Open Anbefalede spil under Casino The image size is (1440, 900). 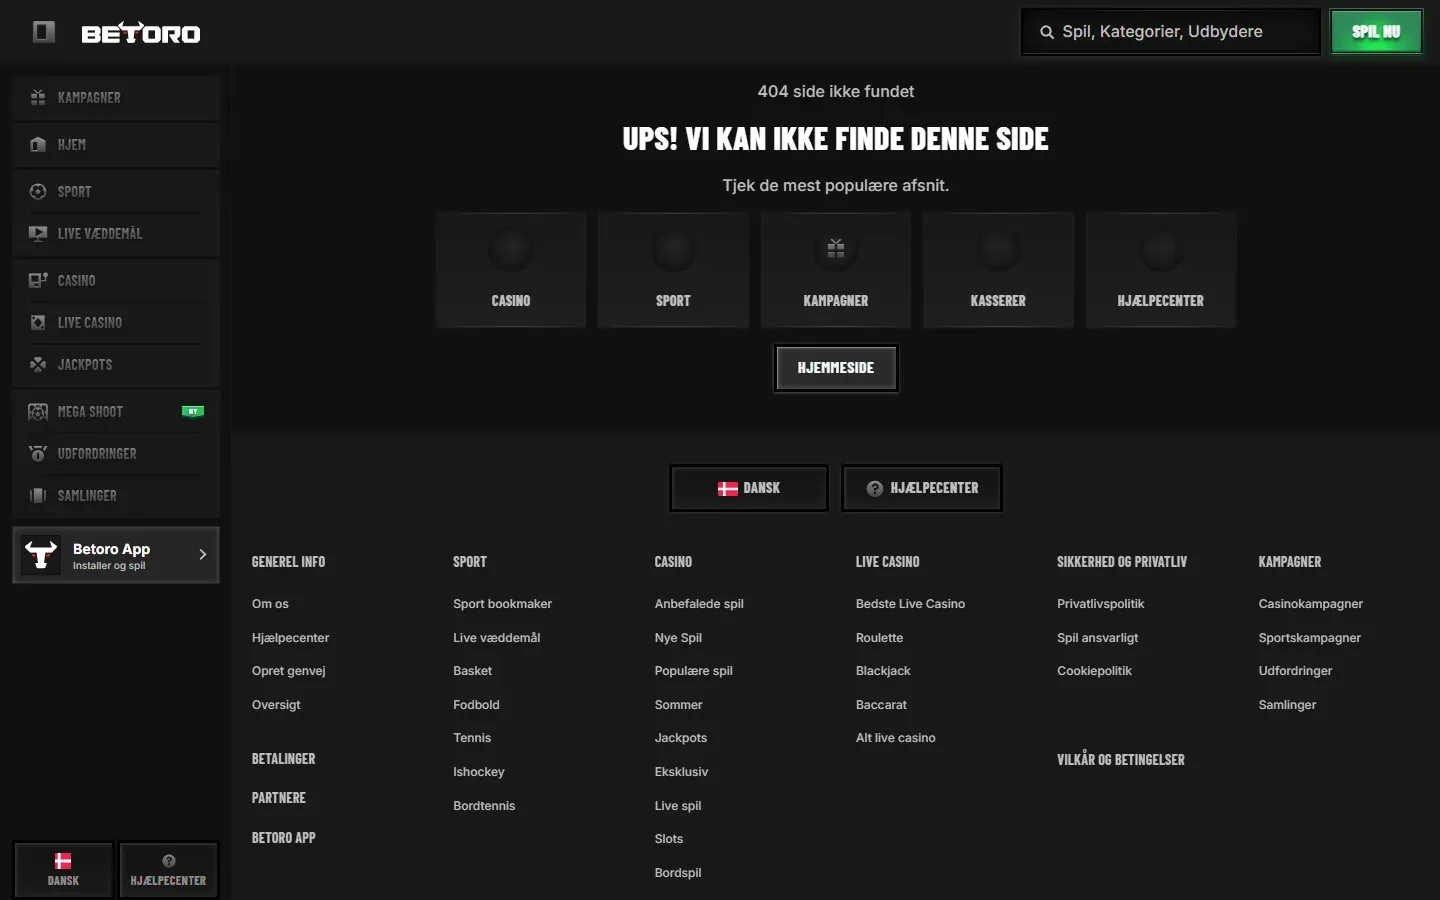pos(699,604)
